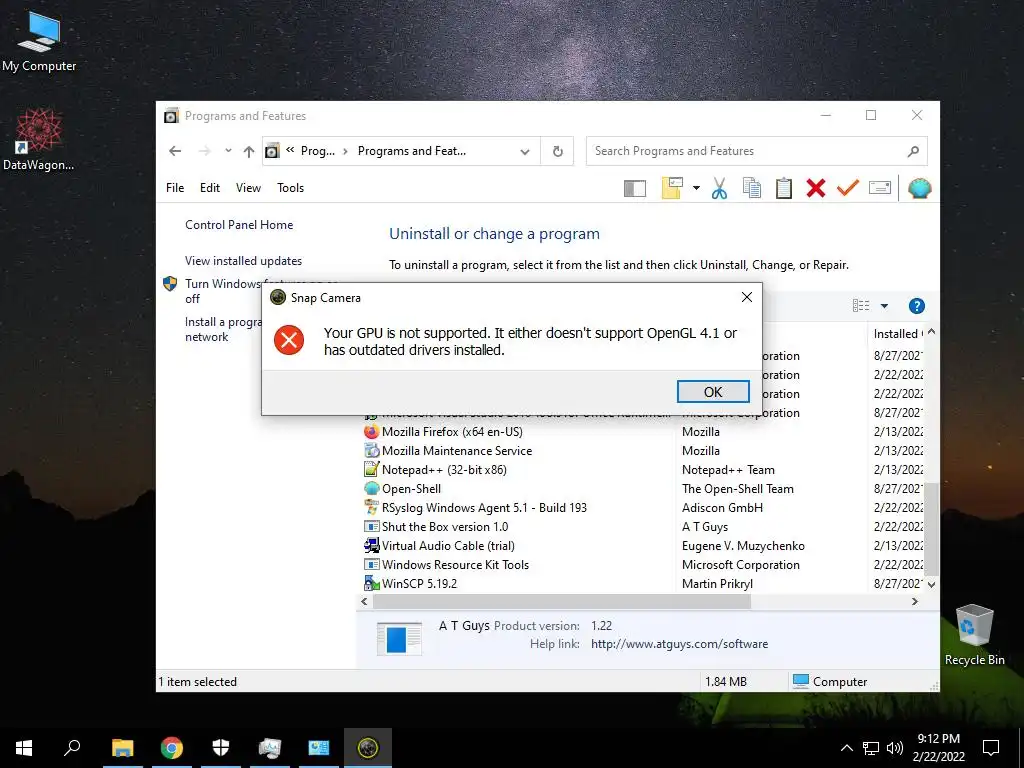Select Mozilla Firefox (x64 en-US) row
The image size is (1024, 768).
click(x=453, y=432)
